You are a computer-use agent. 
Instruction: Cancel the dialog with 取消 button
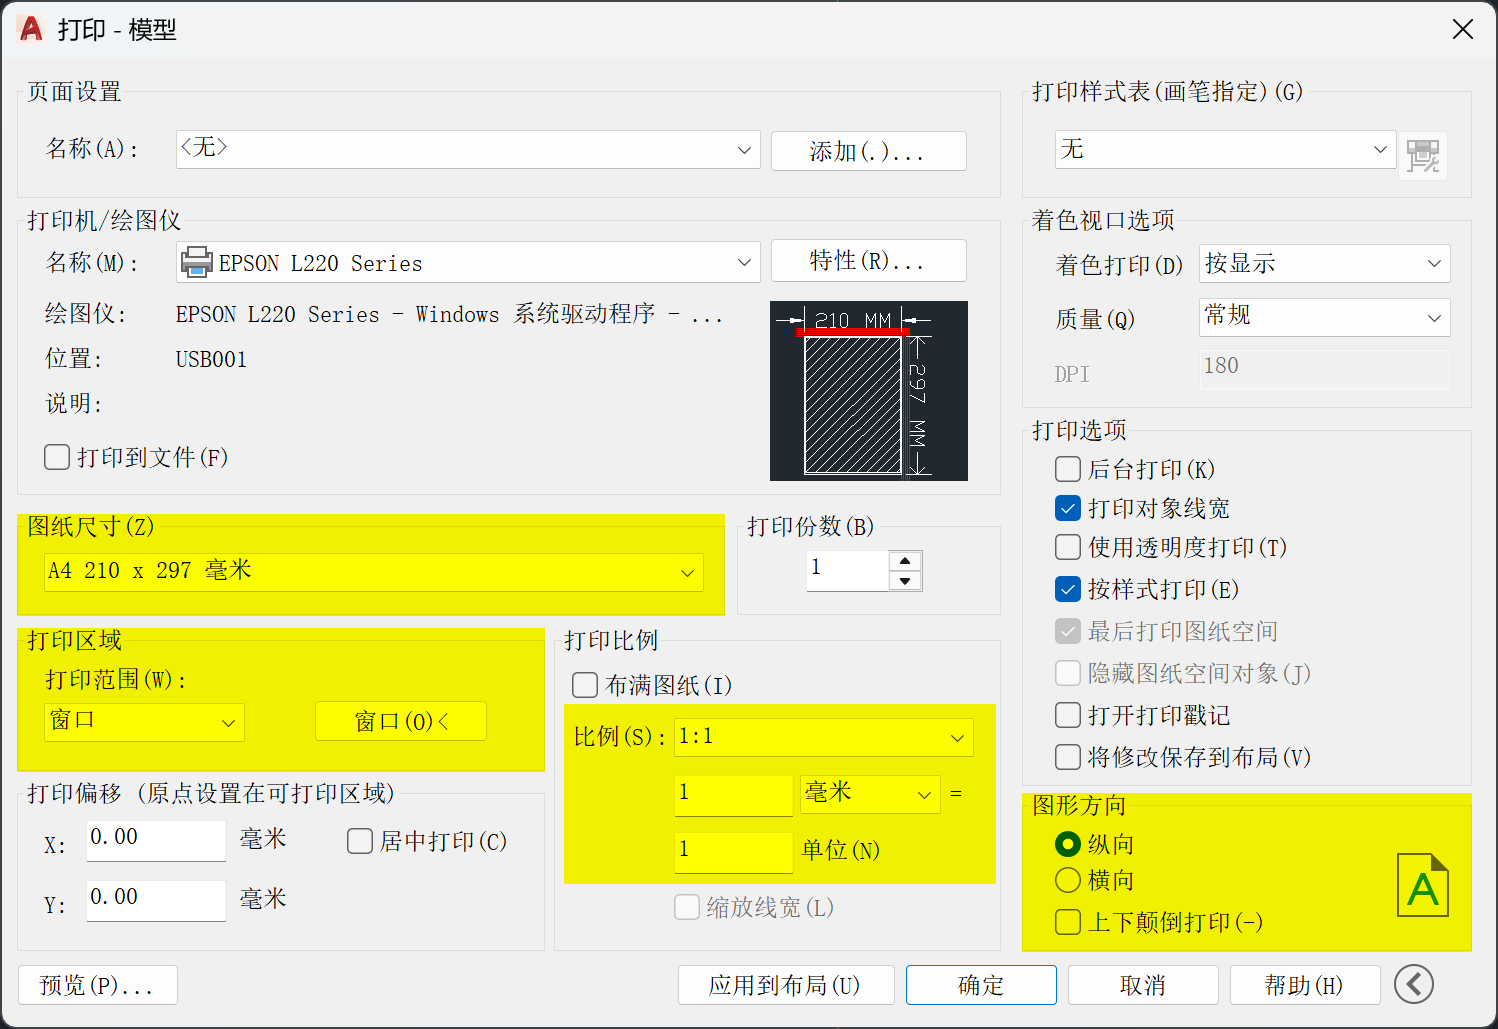[1143, 985]
